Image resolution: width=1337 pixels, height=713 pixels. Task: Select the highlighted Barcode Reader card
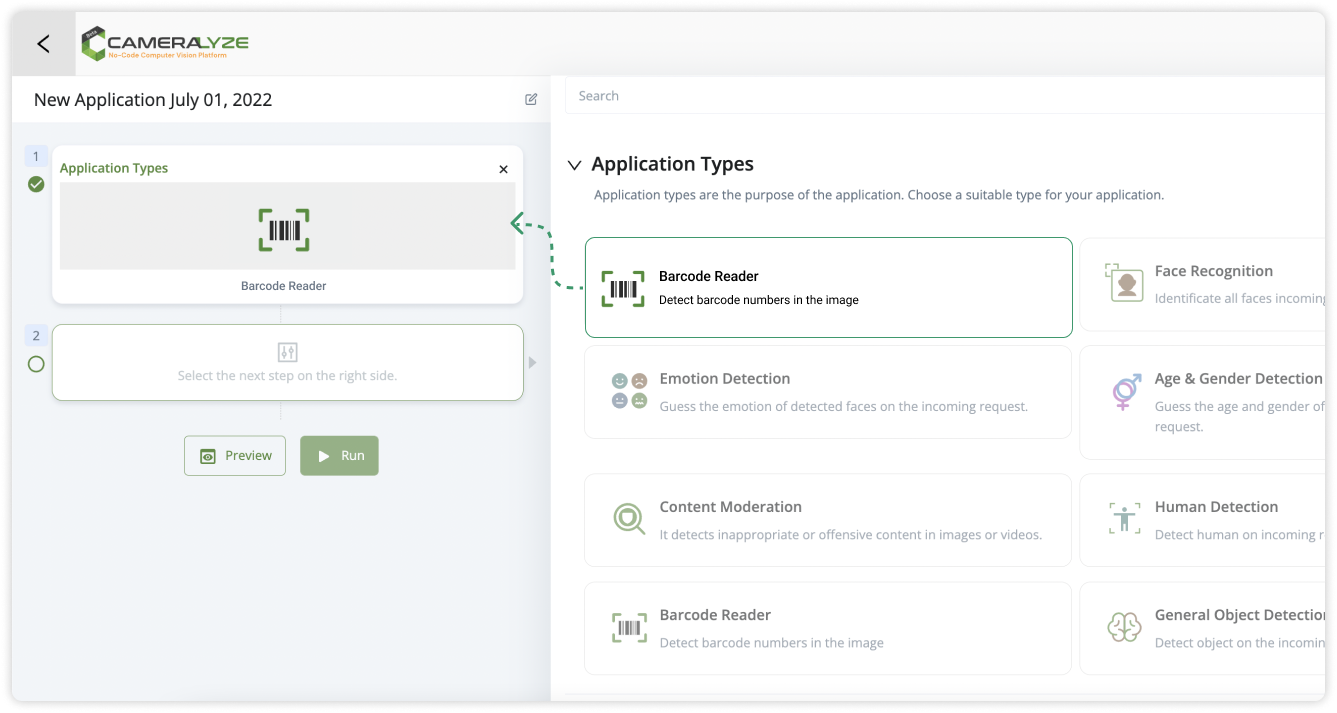click(x=828, y=287)
